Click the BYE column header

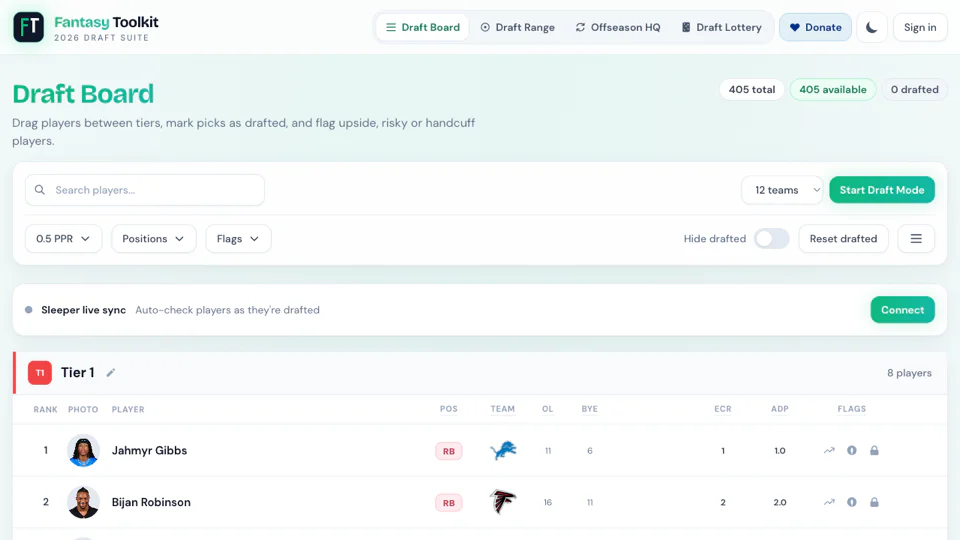pyautogui.click(x=590, y=409)
